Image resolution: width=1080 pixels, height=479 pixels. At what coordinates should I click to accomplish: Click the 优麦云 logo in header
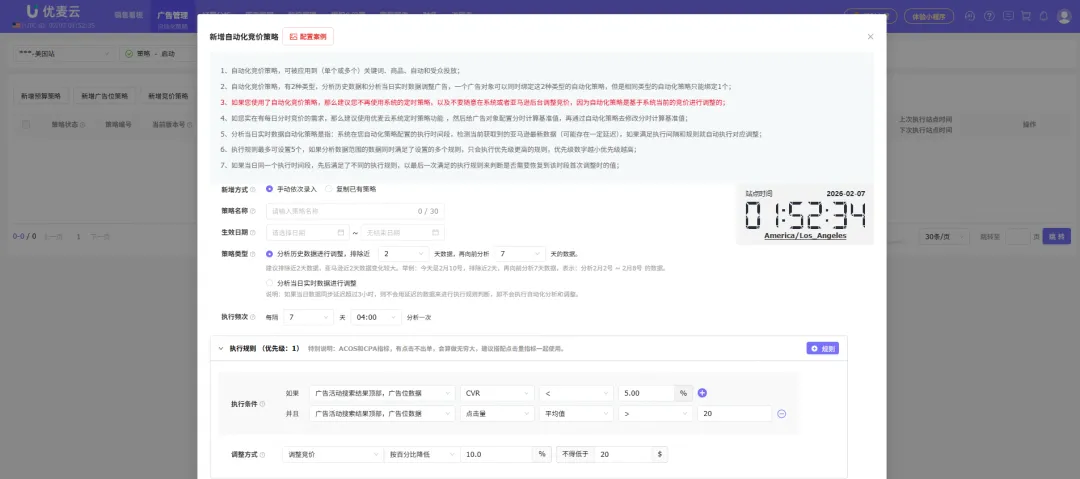(x=50, y=13)
